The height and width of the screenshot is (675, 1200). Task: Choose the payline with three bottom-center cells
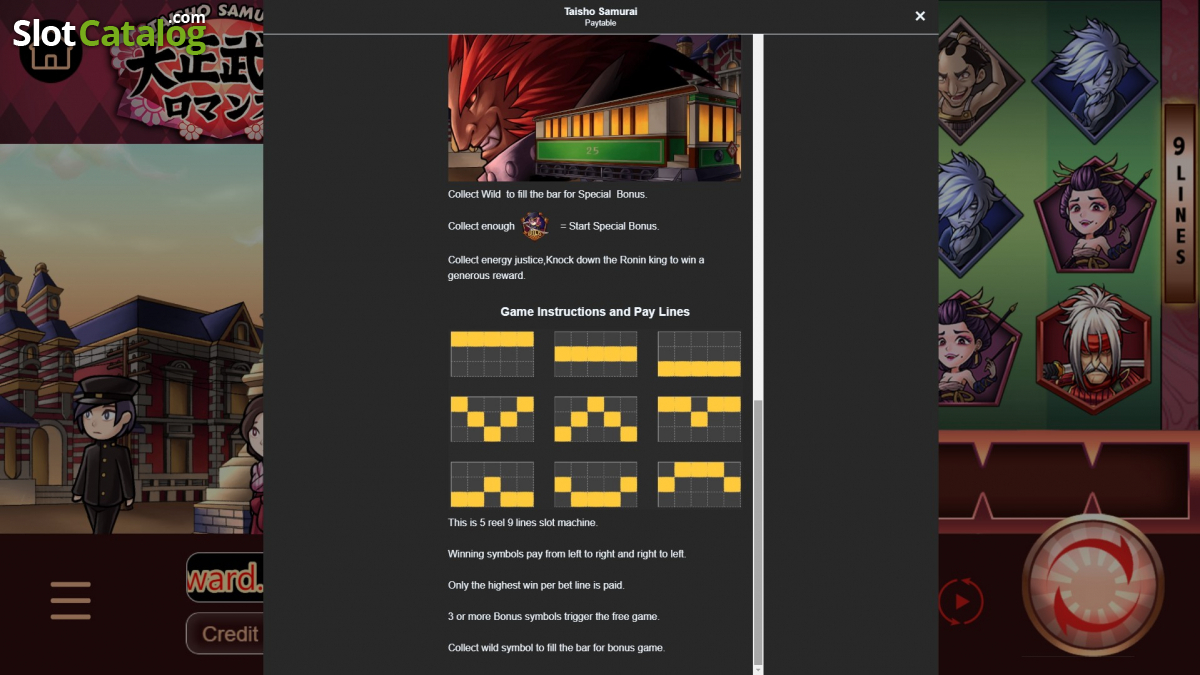tap(596, 484)
